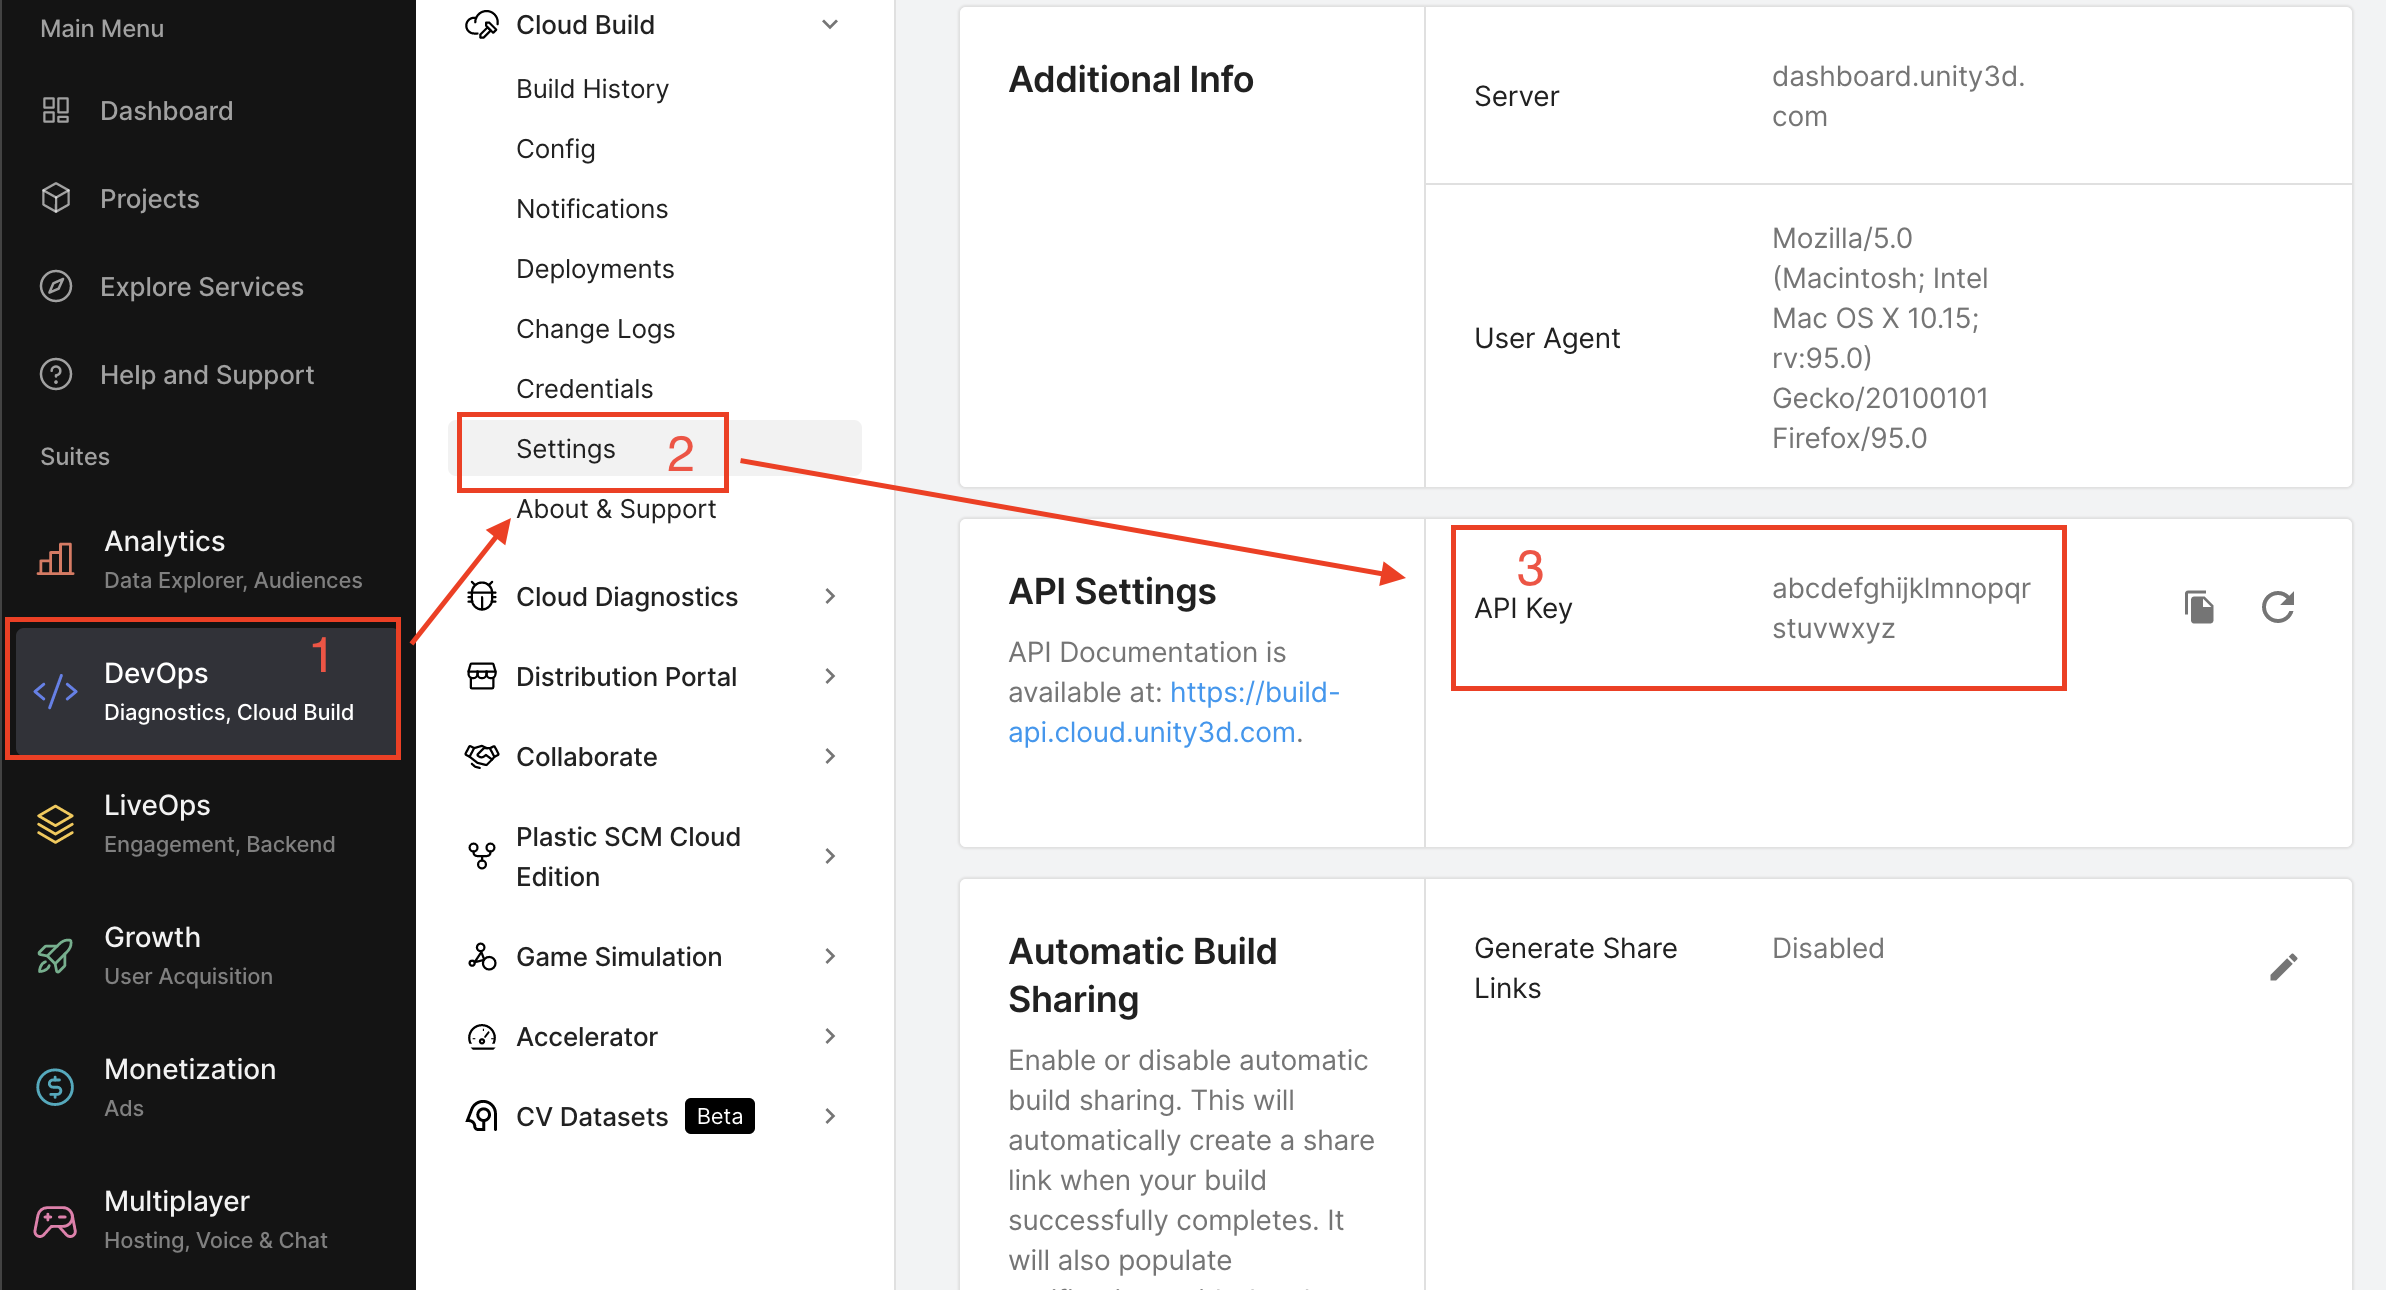The height and width of the screenshot is (1290, 2386).
Task: Open About & Support page
Action: [616, 509]
